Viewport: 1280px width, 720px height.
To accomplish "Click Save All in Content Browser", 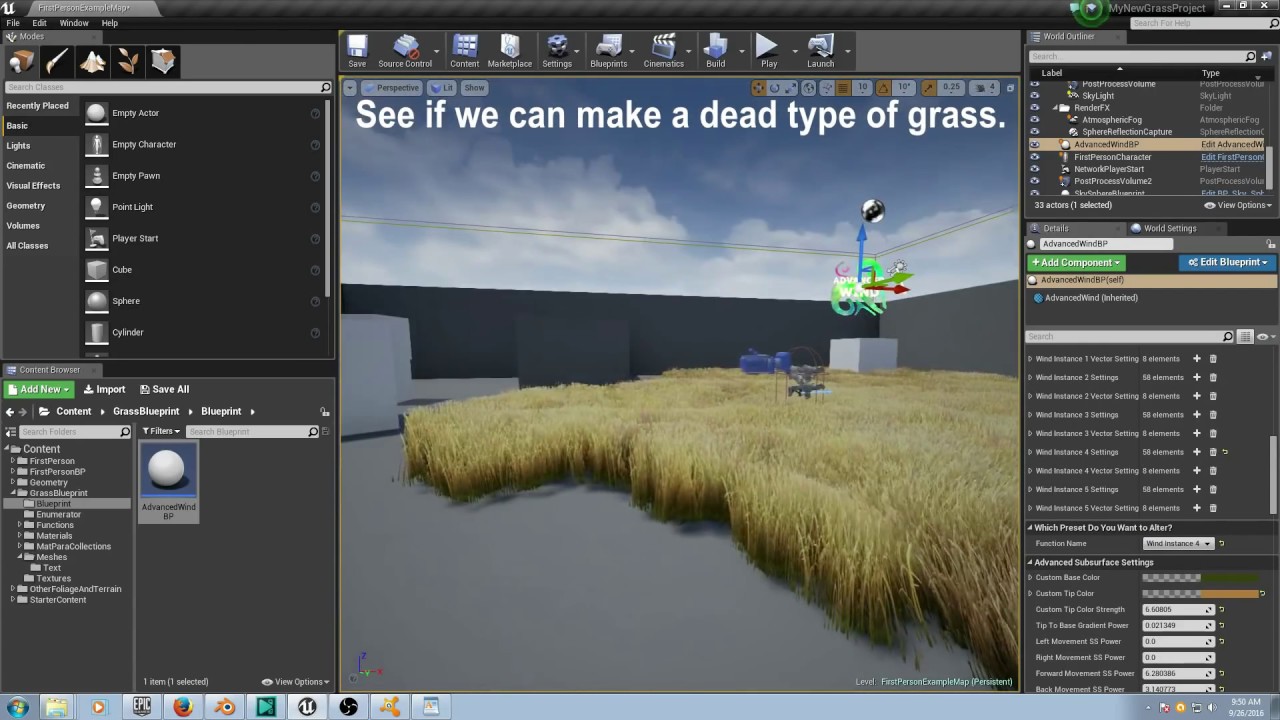I will click(x=164, y=389).
